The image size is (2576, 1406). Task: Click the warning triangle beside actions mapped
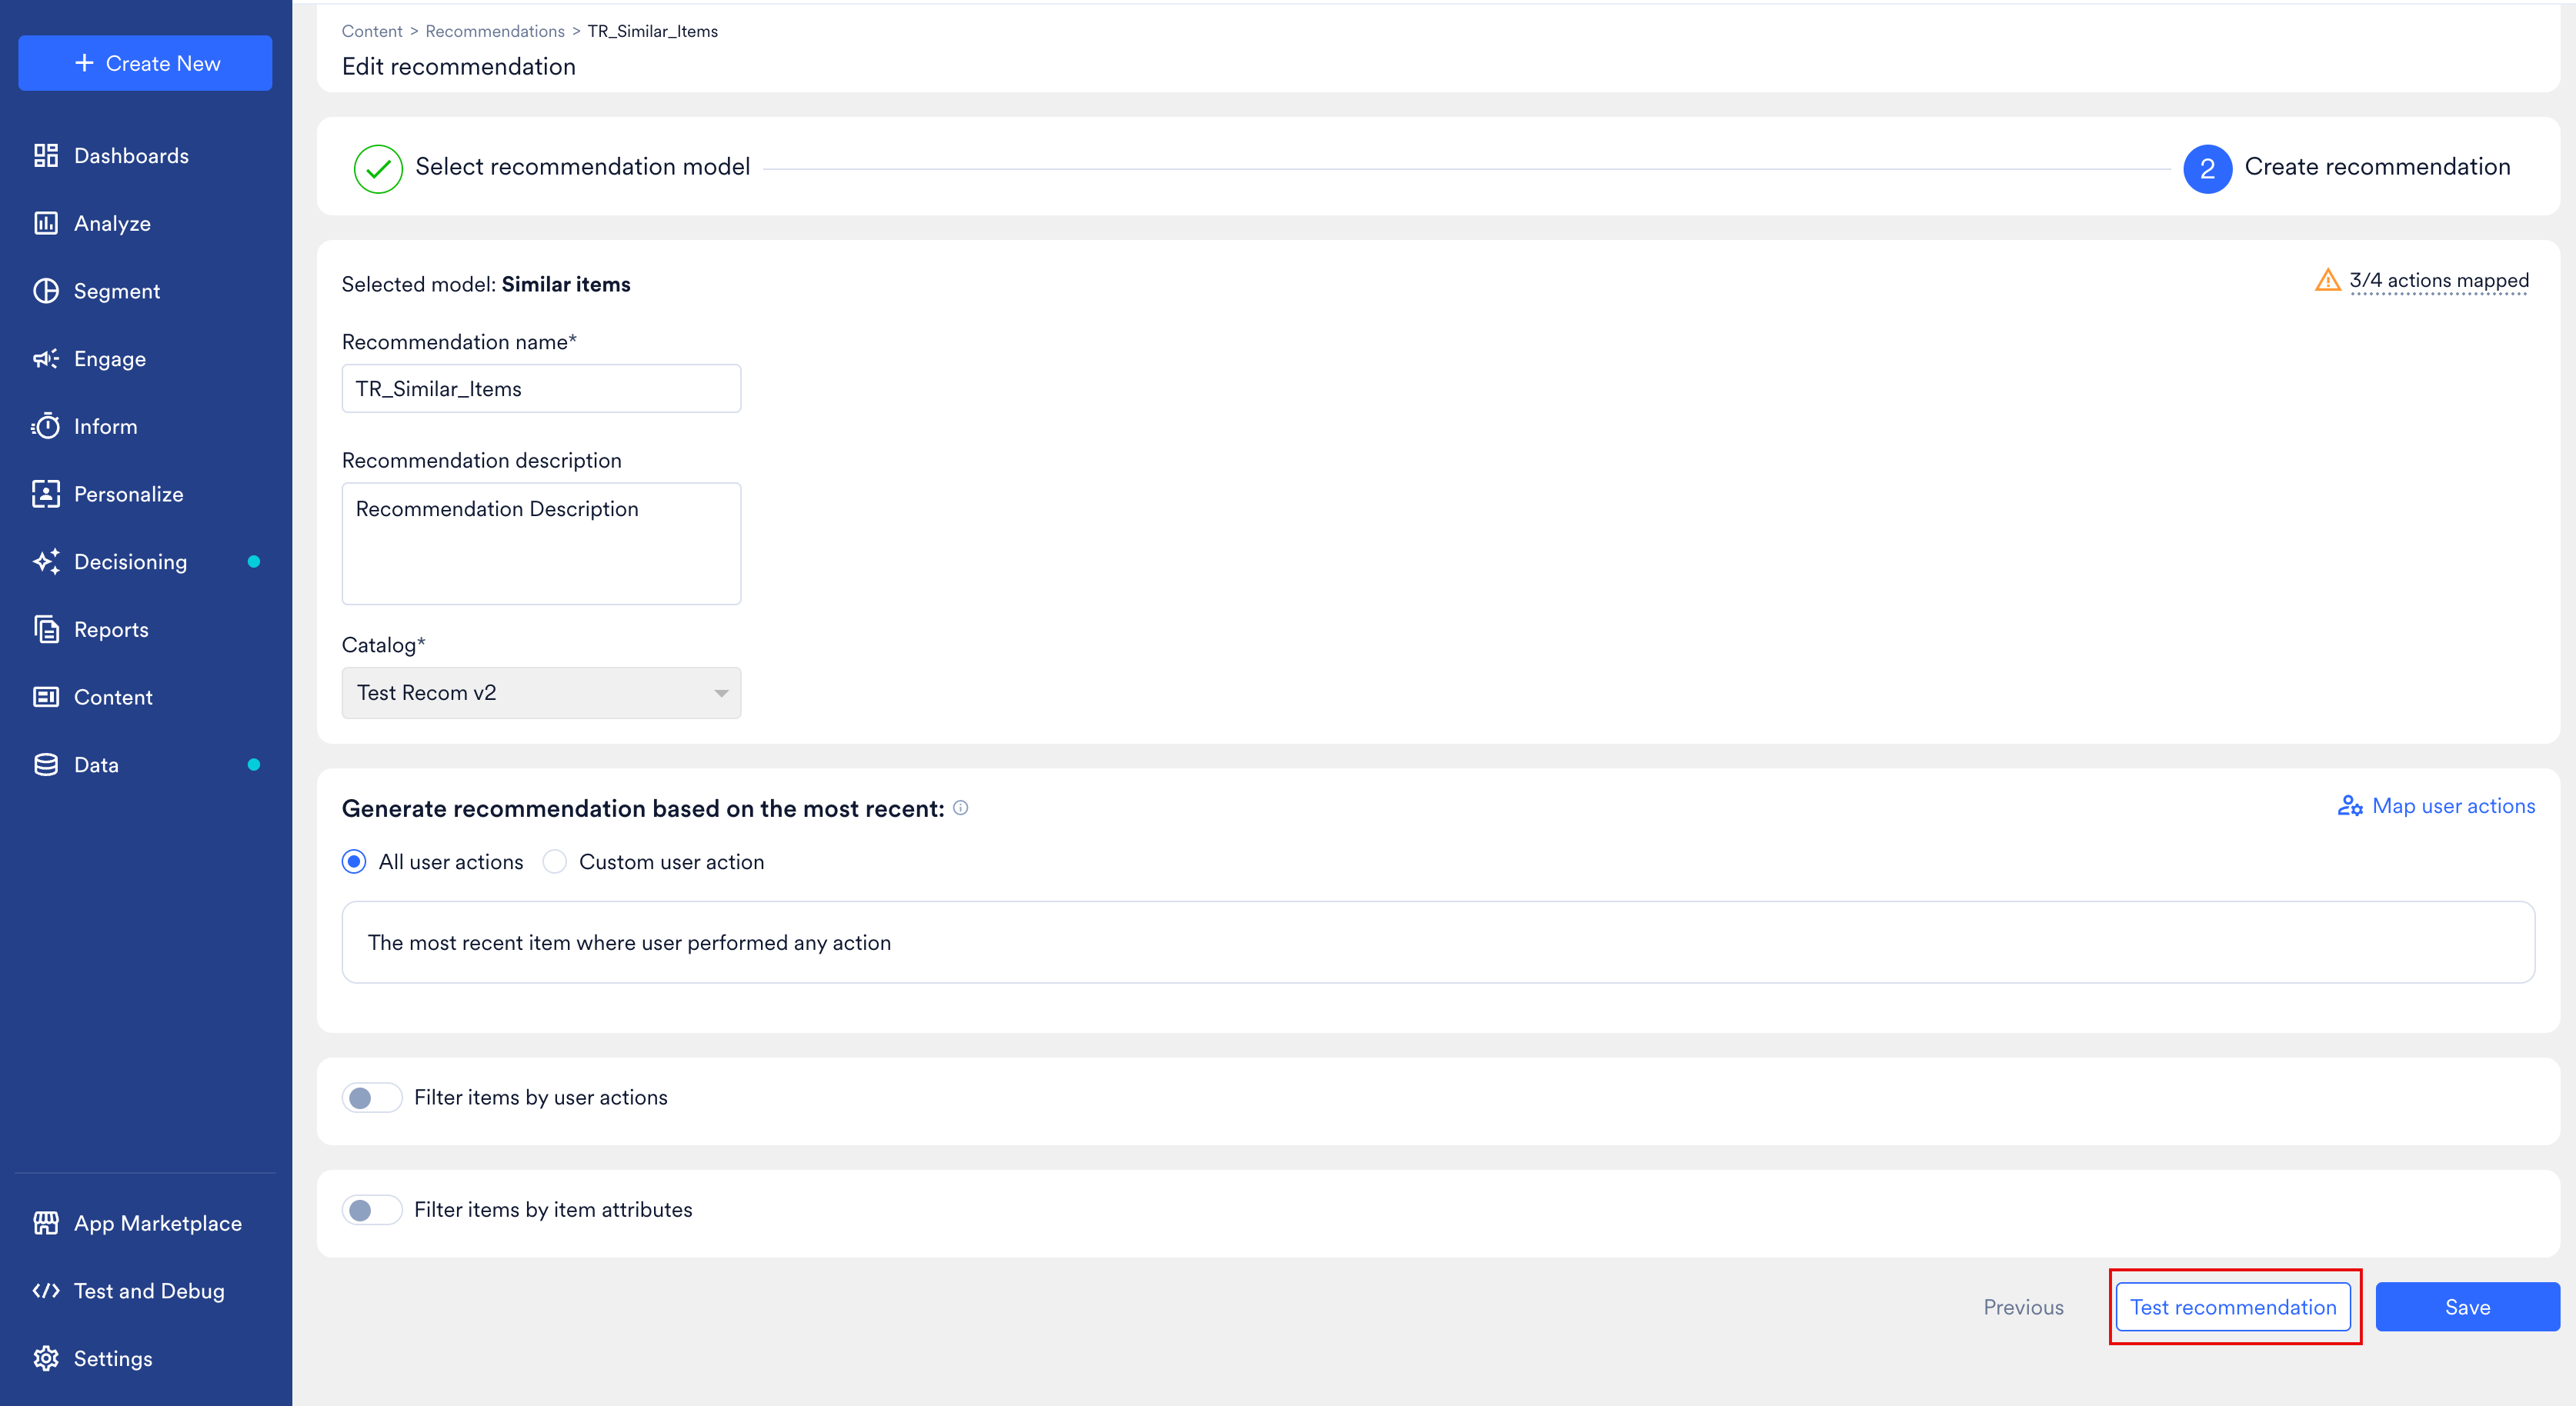coord(2328,280)
